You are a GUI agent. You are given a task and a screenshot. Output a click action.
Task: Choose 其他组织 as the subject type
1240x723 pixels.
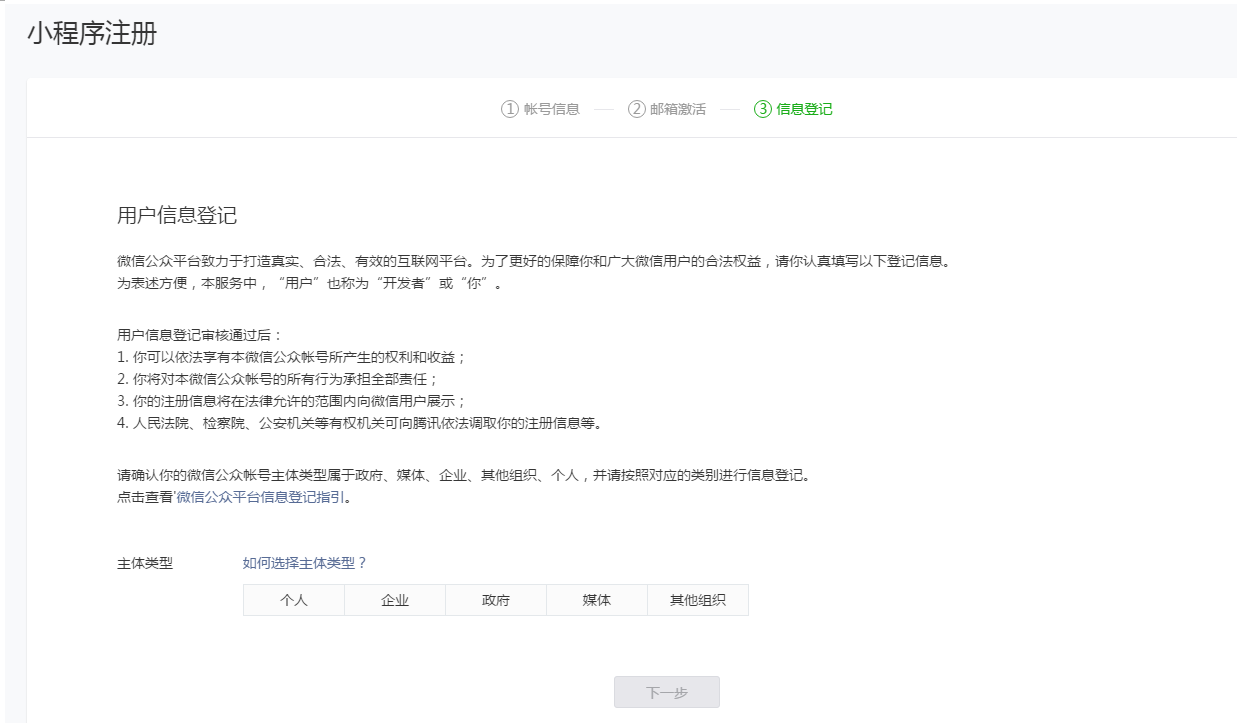point(698,600)
